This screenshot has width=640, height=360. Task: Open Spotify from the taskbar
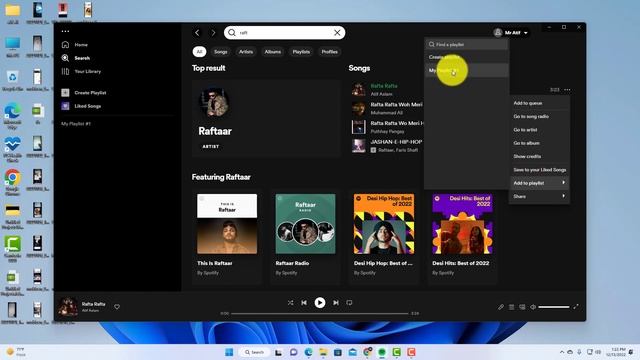coord(382,352)
